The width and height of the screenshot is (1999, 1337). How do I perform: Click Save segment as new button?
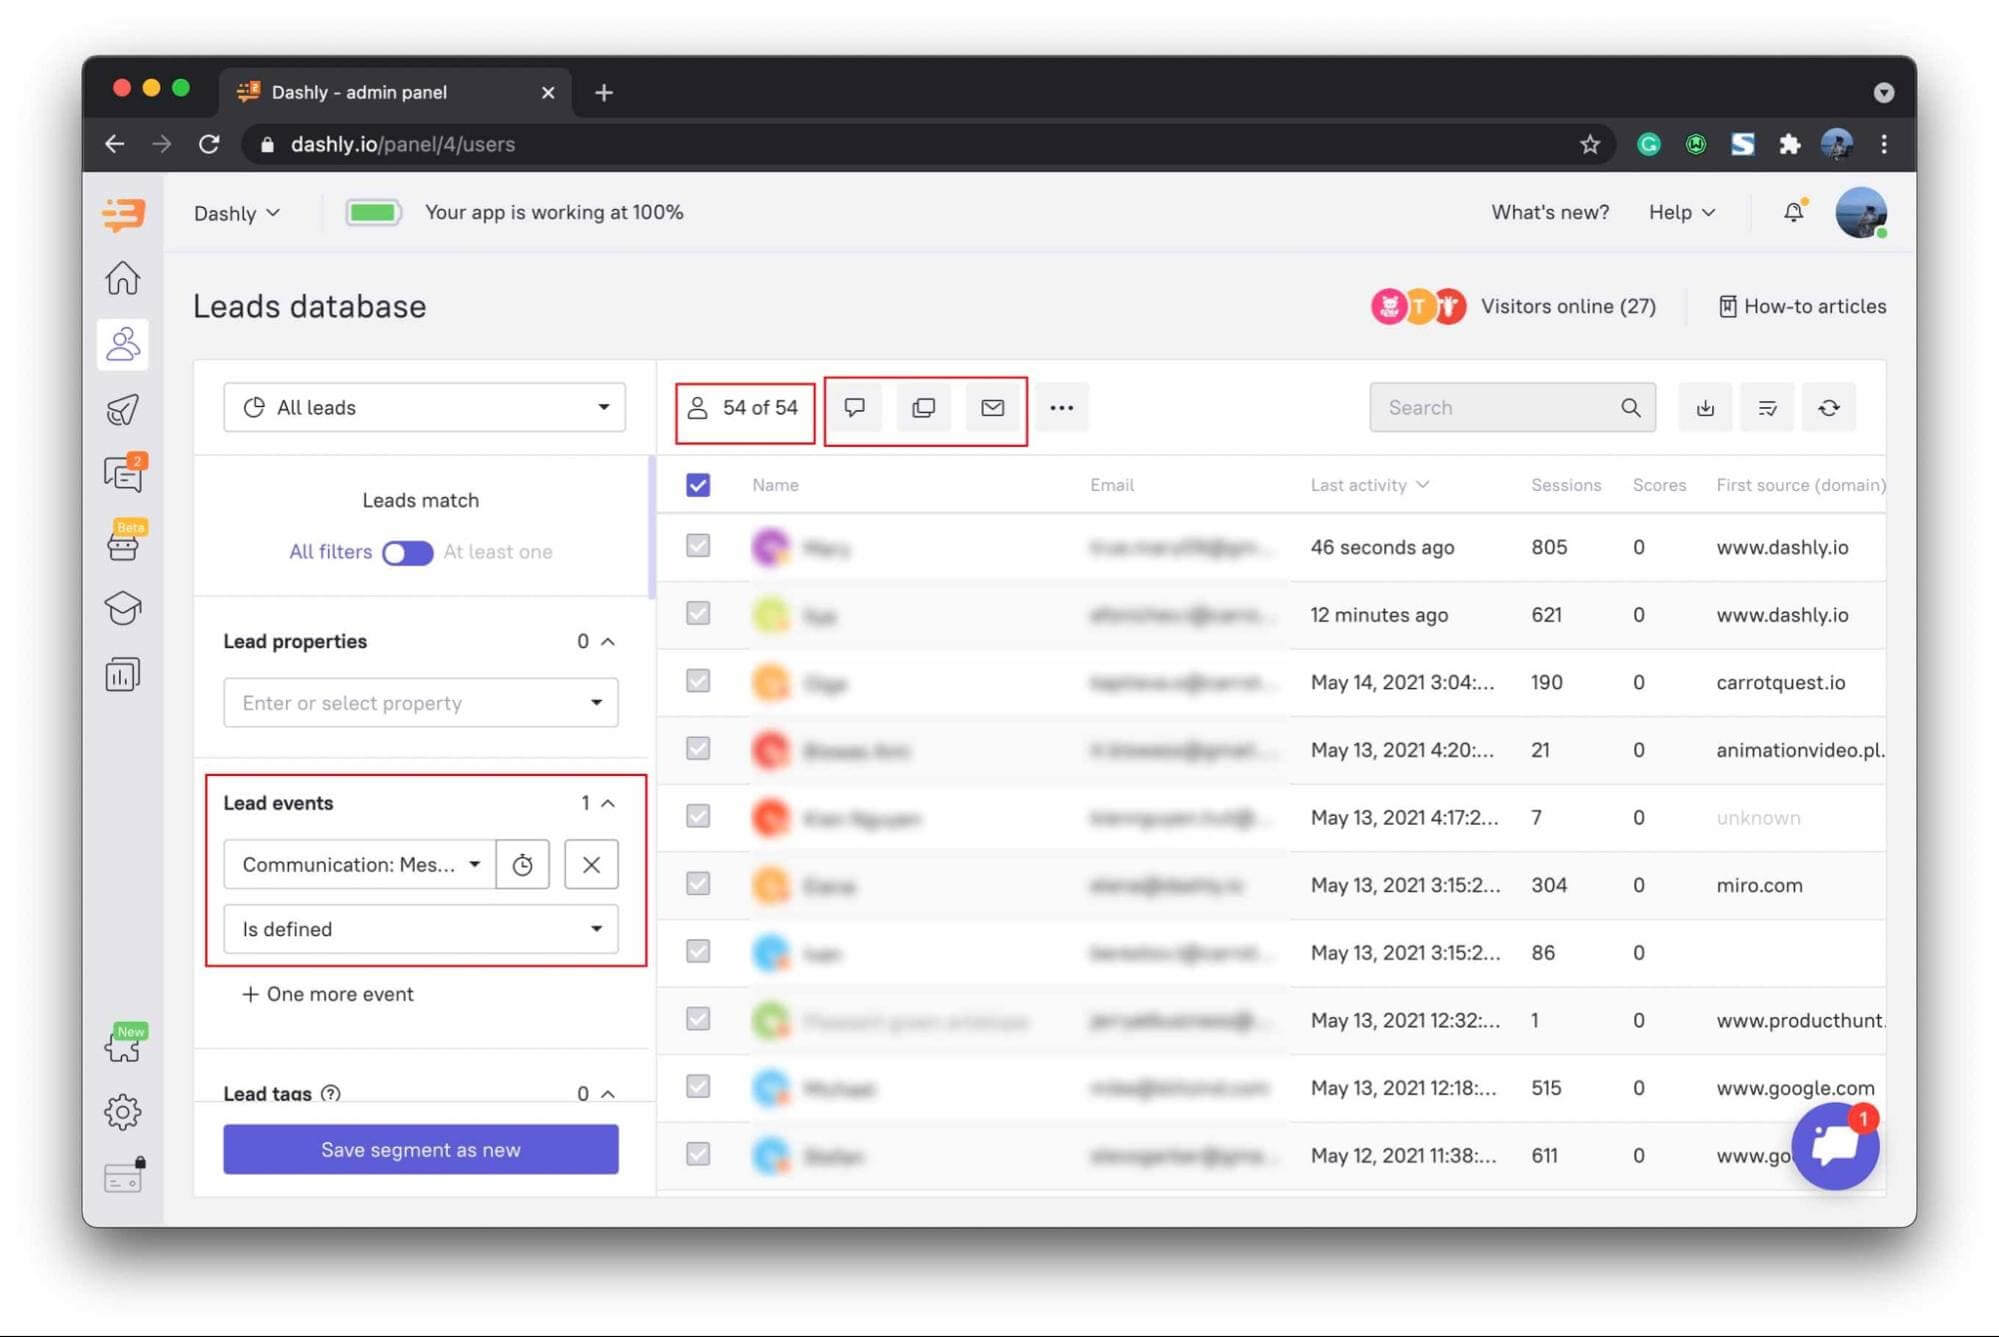420,1149
